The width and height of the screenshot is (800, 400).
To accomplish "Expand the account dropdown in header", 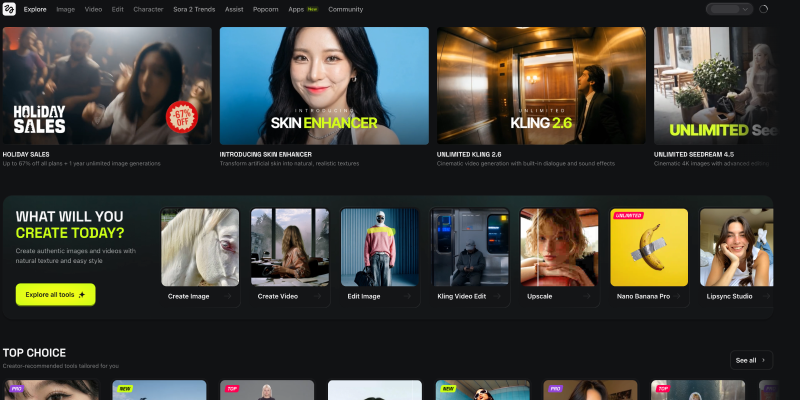I will click(730, 9).
